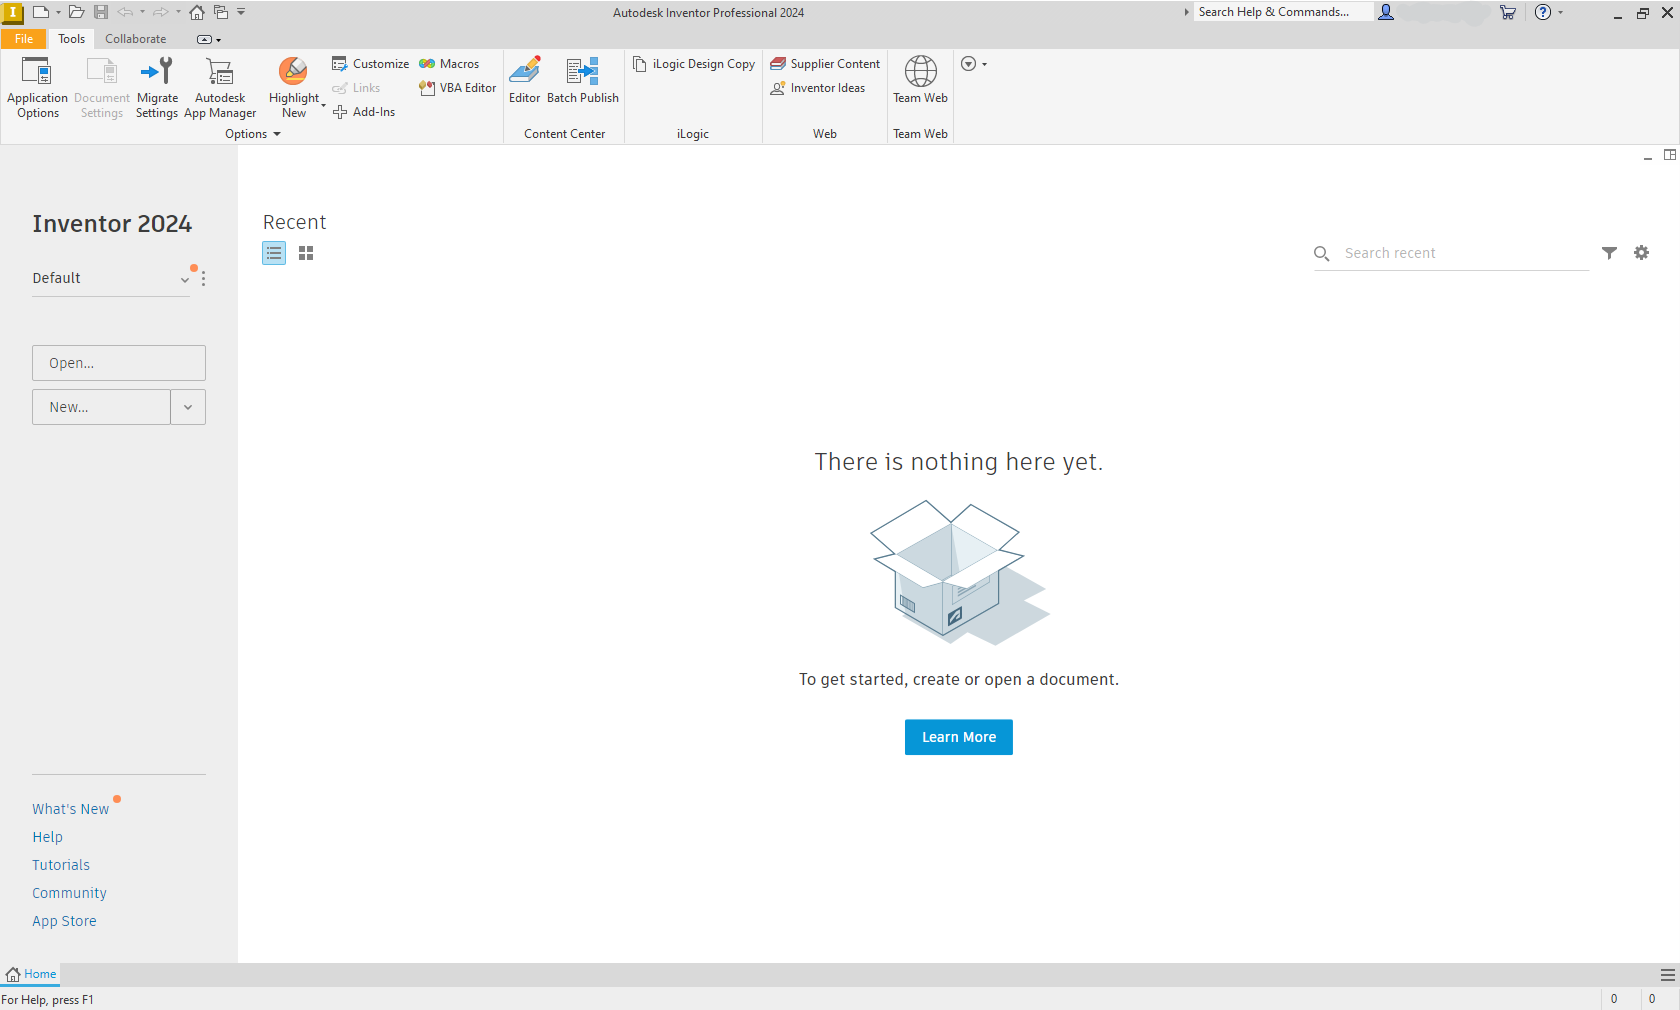Toggle the recent files filter

coord(1609,253)
